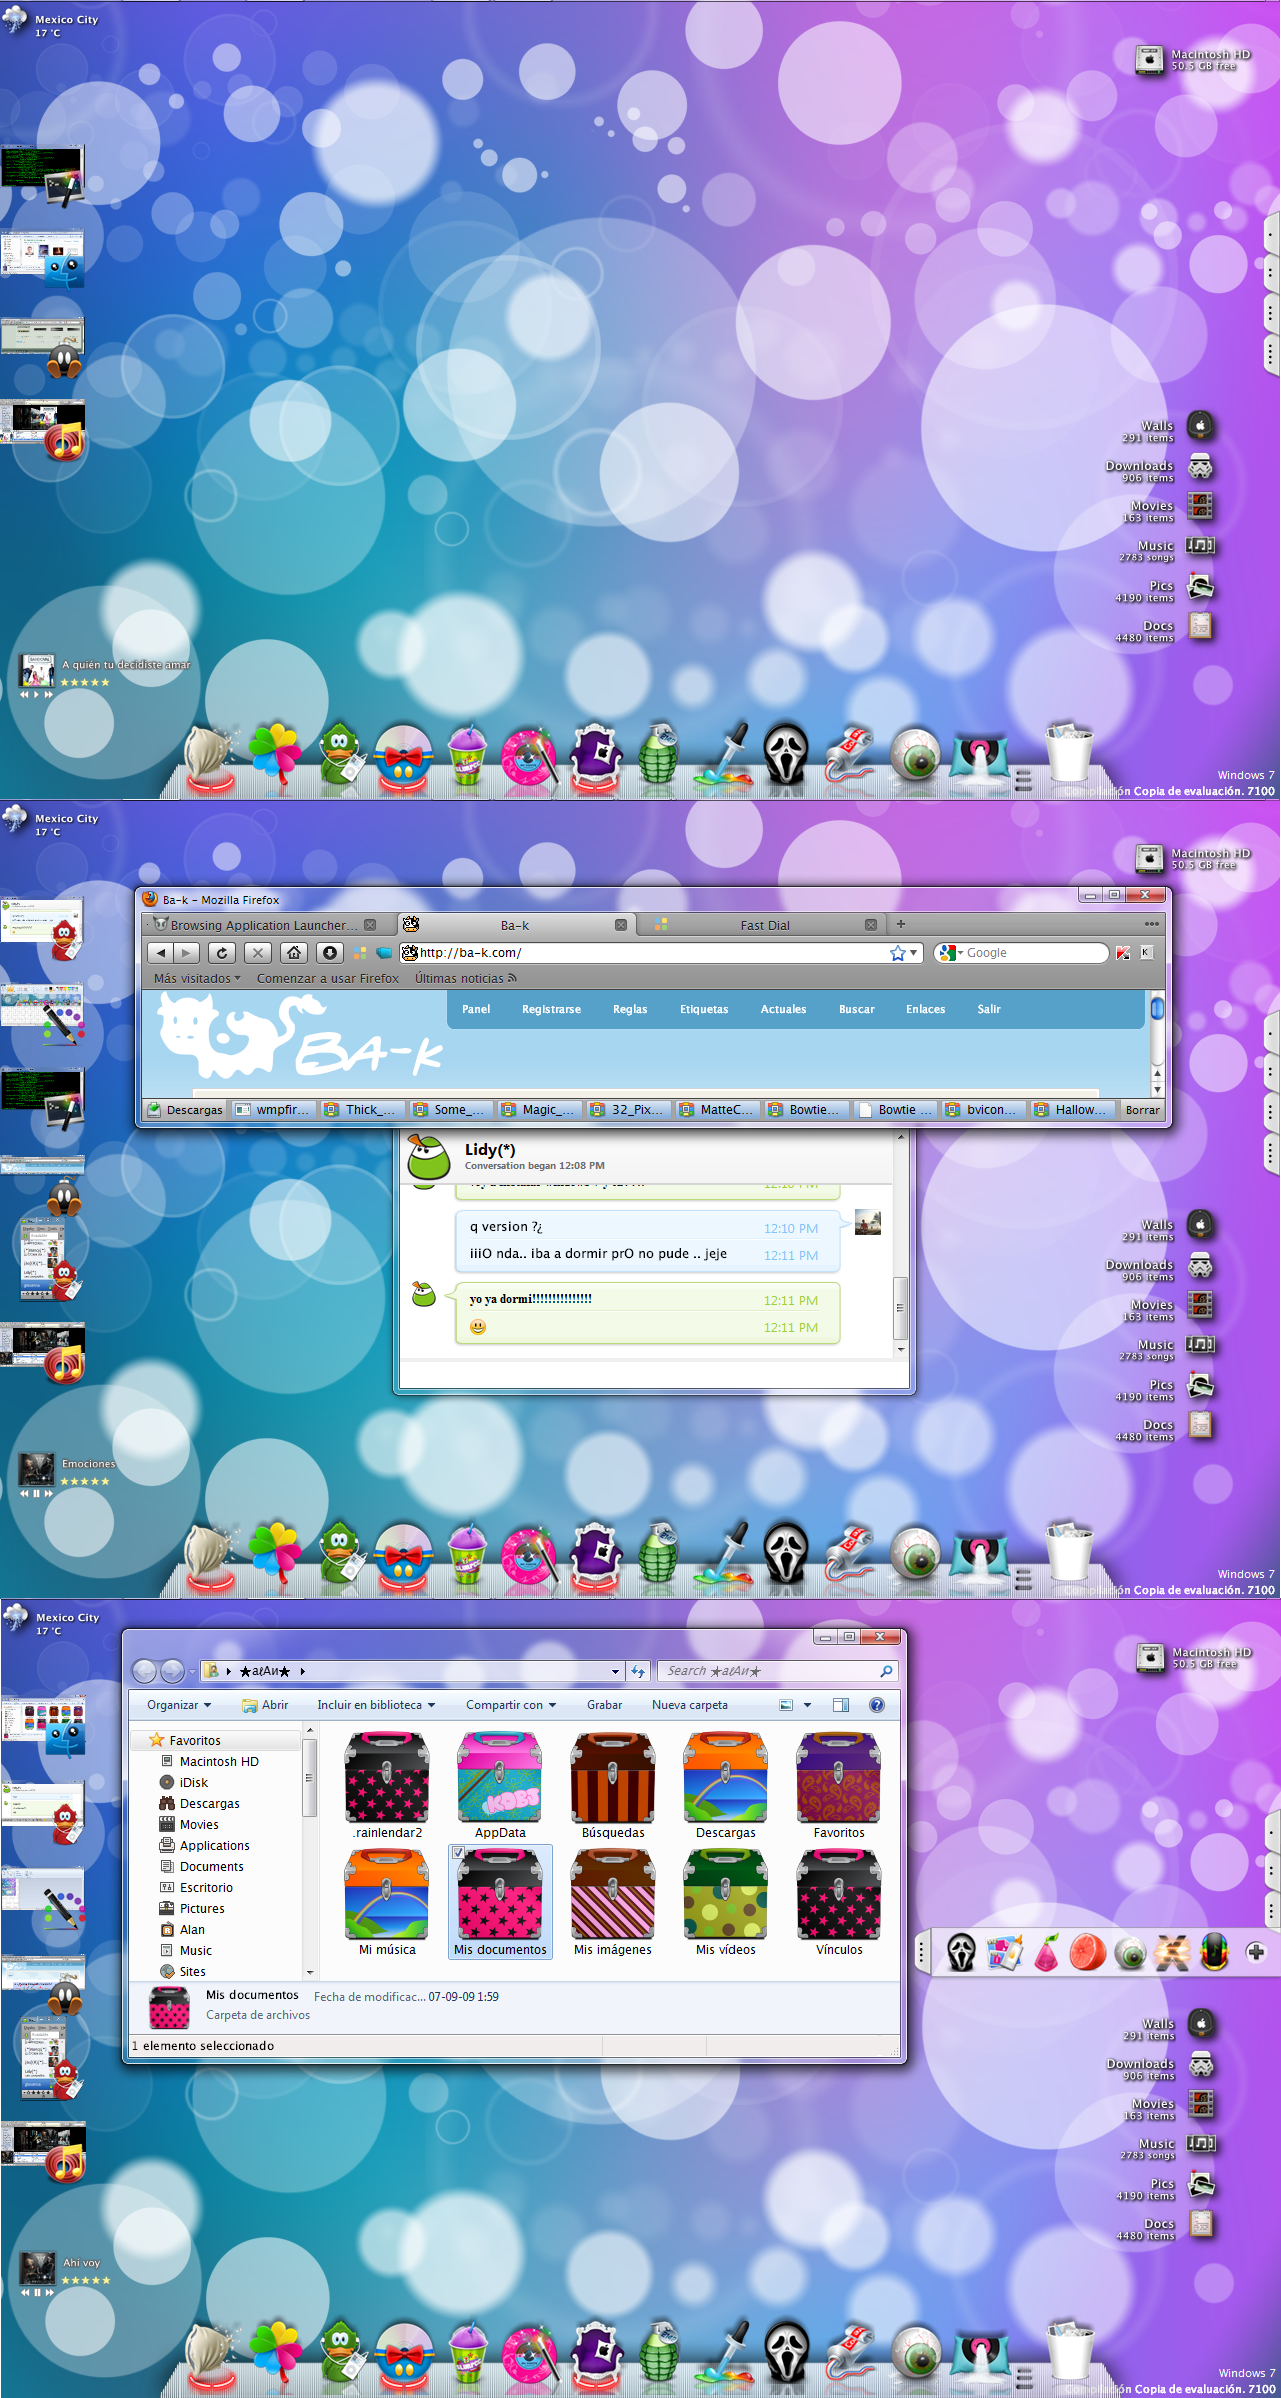This screenshot has height=2398, width=1281.
Task: Click in the Explorer Search field
Action: point(770,1671)
